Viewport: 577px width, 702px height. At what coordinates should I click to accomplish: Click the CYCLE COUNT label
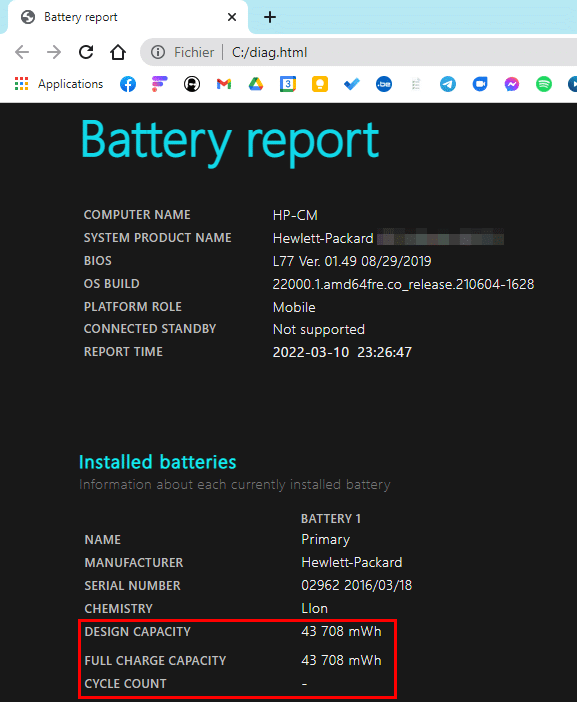(x=125, y=684)
